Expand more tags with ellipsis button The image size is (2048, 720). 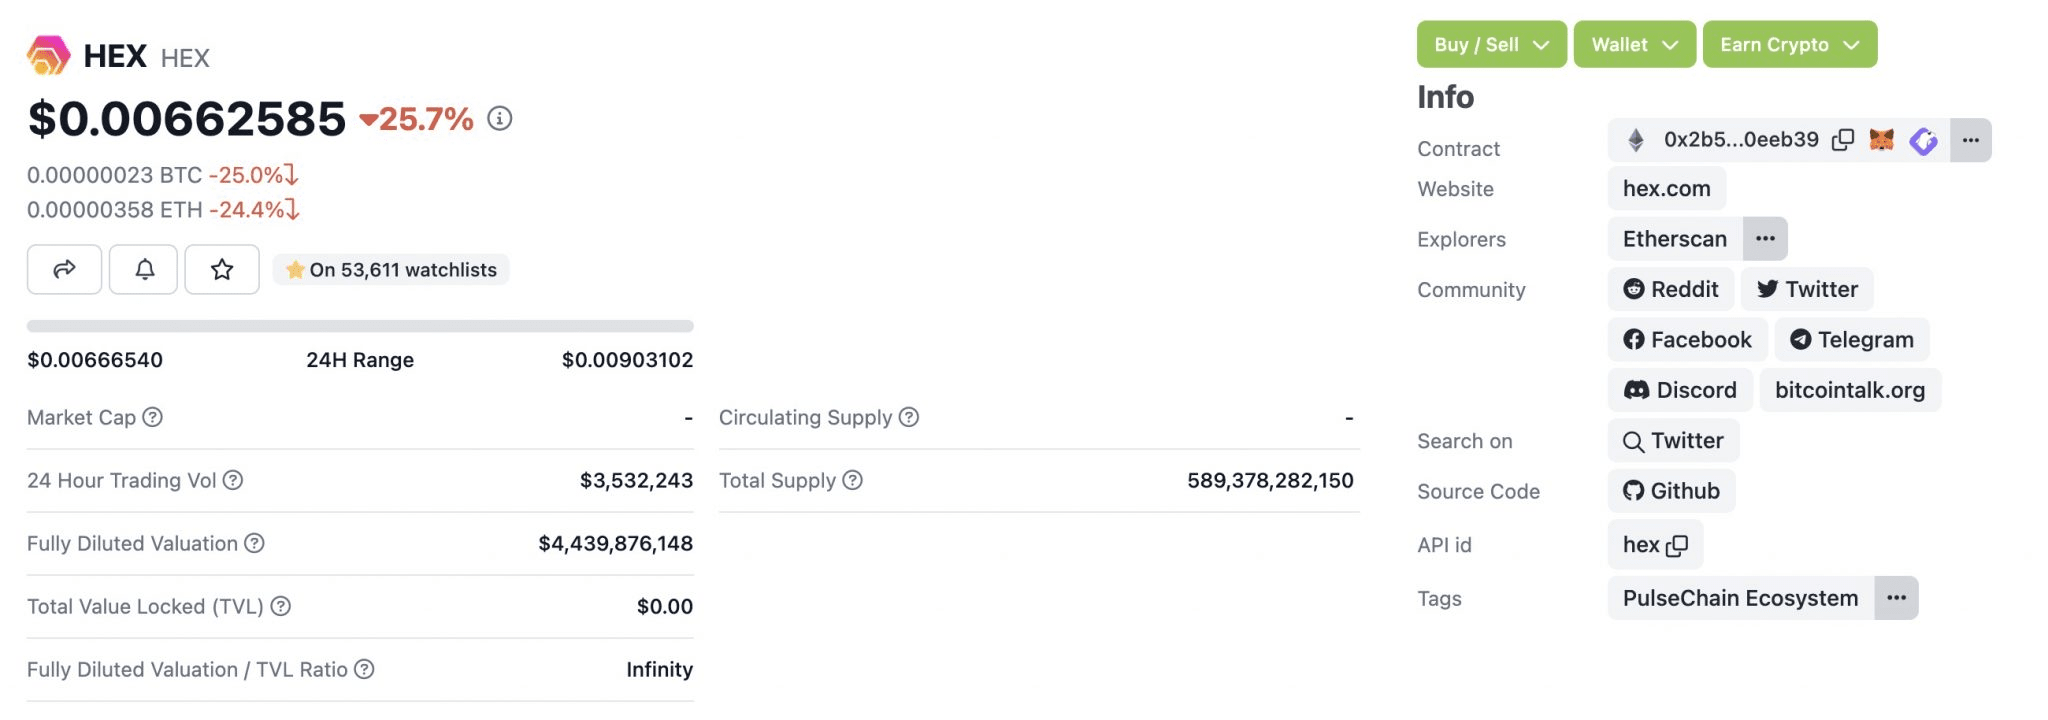pos(1897,597)
